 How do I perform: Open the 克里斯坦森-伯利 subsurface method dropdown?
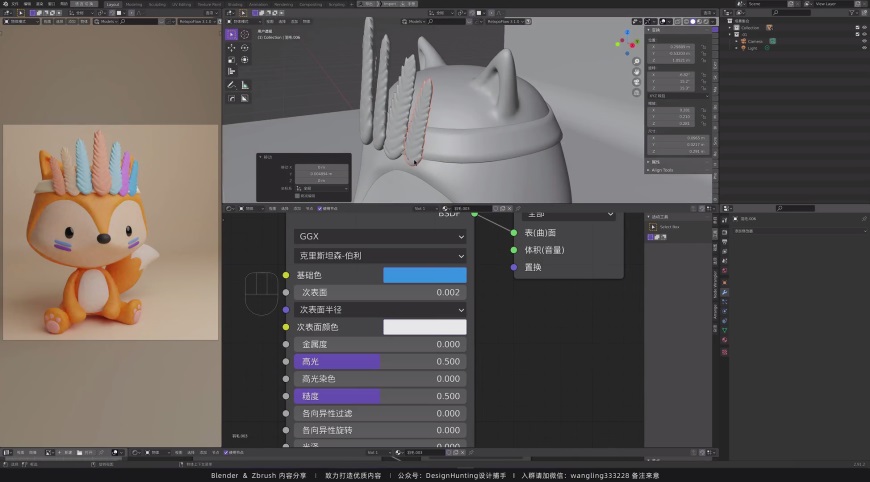pos(380,256)
